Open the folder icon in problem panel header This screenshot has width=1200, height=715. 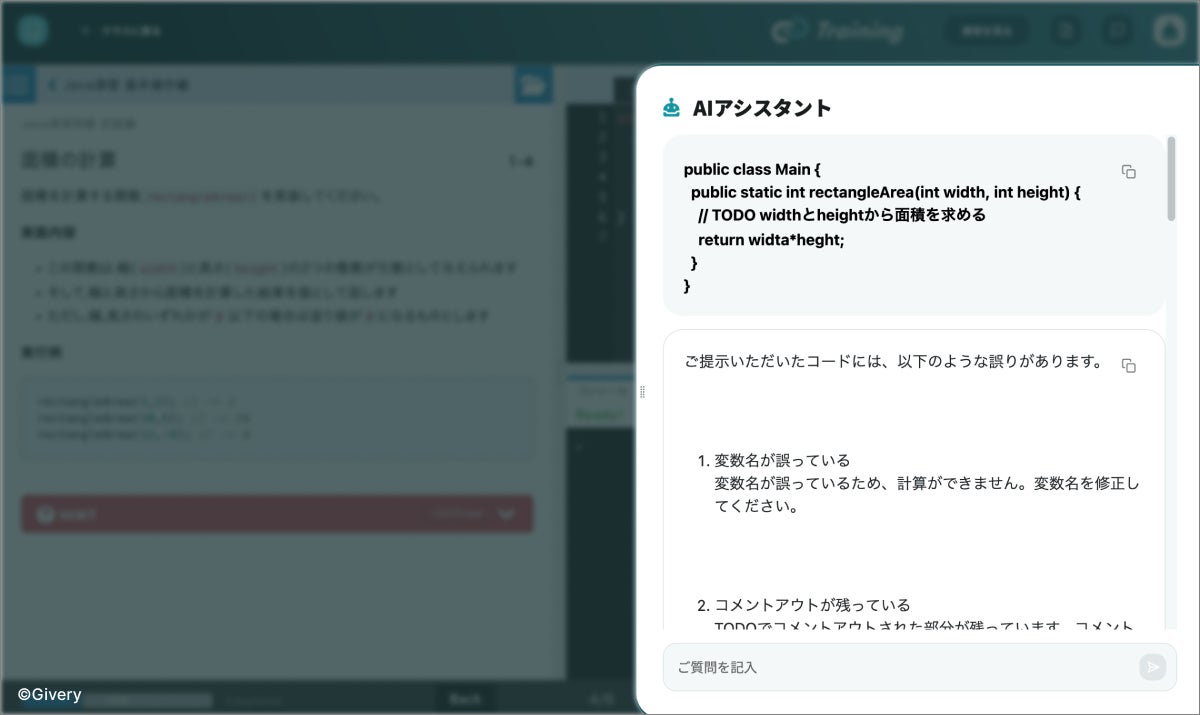pyautogui.click(x=533, y=85)
